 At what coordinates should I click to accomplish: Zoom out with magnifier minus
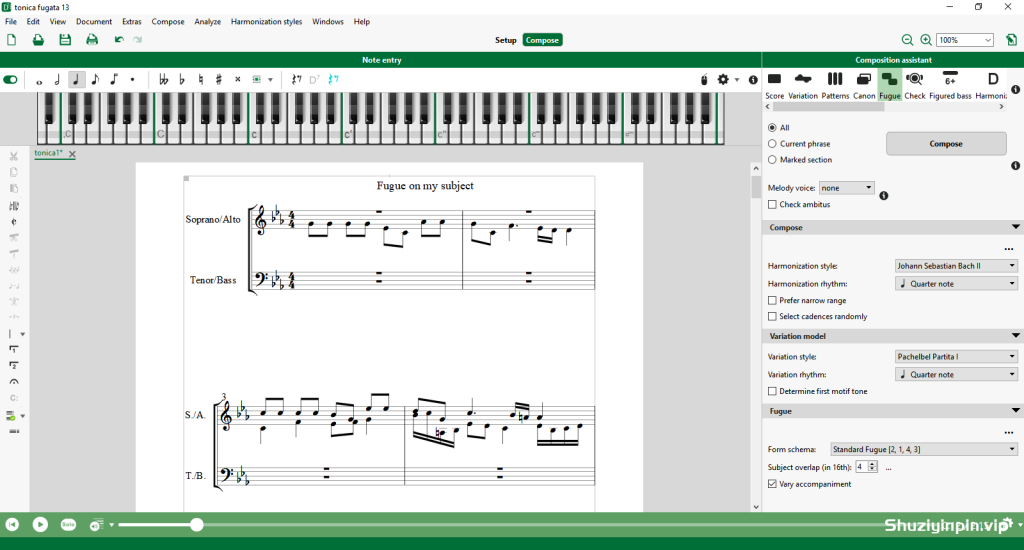coord(907,40)
